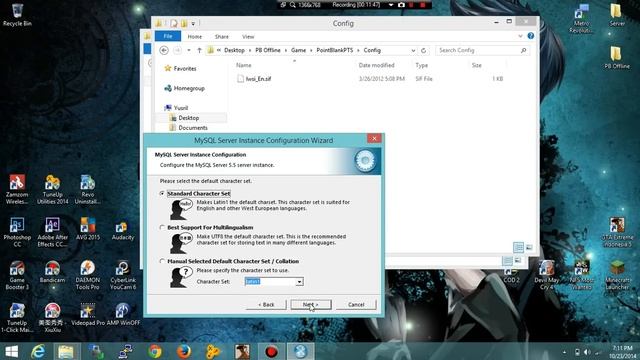This screenshot has height=360, width=640.
Task: Open AMP WinOFF desktop shortcut
Action: click(123, 314)
